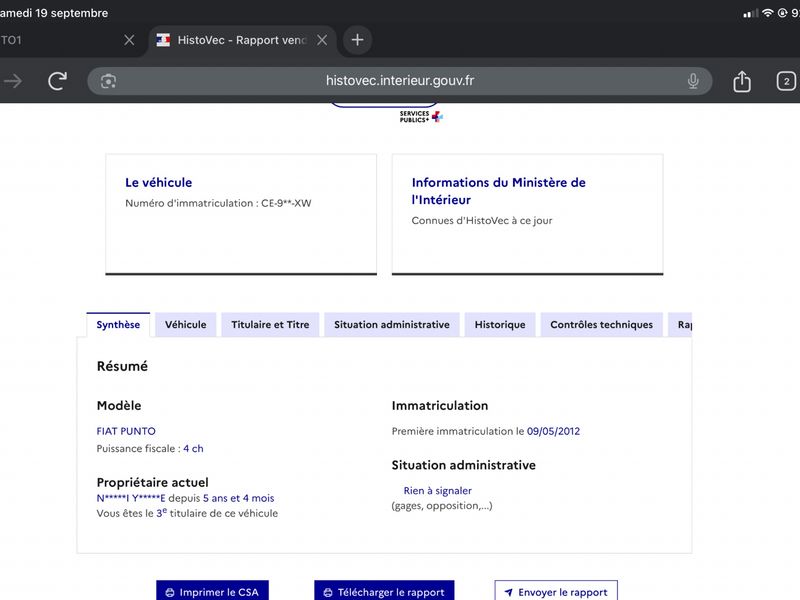Reload the page with the refresh icon
800x600 pixels.
[58, 81]
